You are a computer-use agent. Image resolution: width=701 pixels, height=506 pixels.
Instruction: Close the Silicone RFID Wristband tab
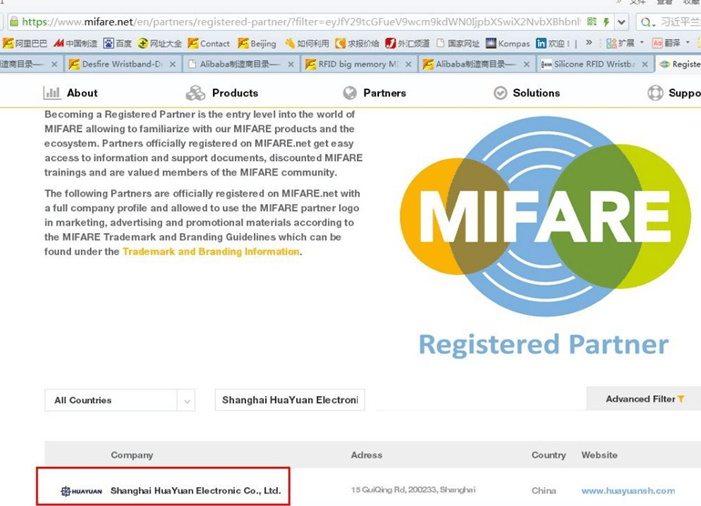645,64
